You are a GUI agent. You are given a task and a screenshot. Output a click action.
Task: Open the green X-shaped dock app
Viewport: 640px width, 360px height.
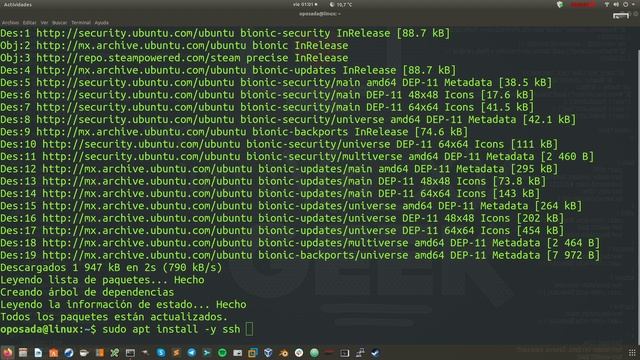[x=115, y=353]
